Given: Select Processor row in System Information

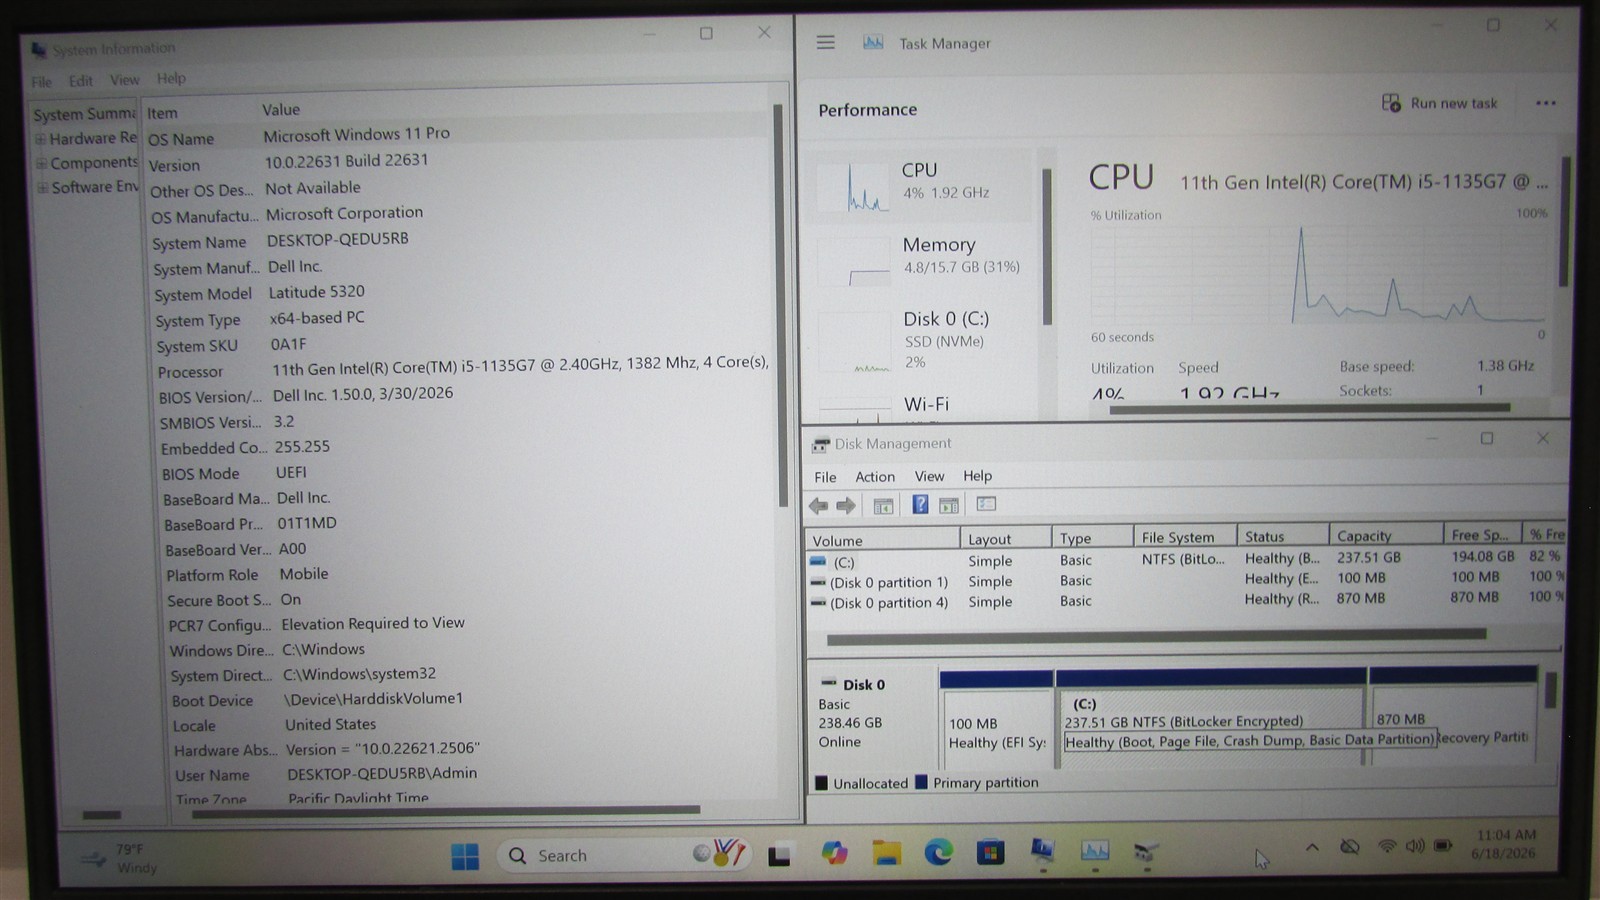Looking at the screenshot, I should click(463, 367).
